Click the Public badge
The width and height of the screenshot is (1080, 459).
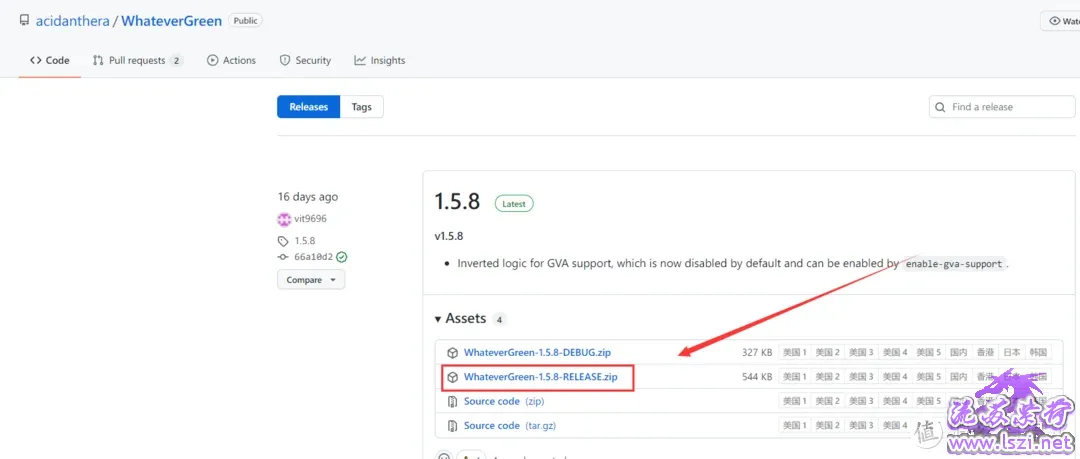245,21
